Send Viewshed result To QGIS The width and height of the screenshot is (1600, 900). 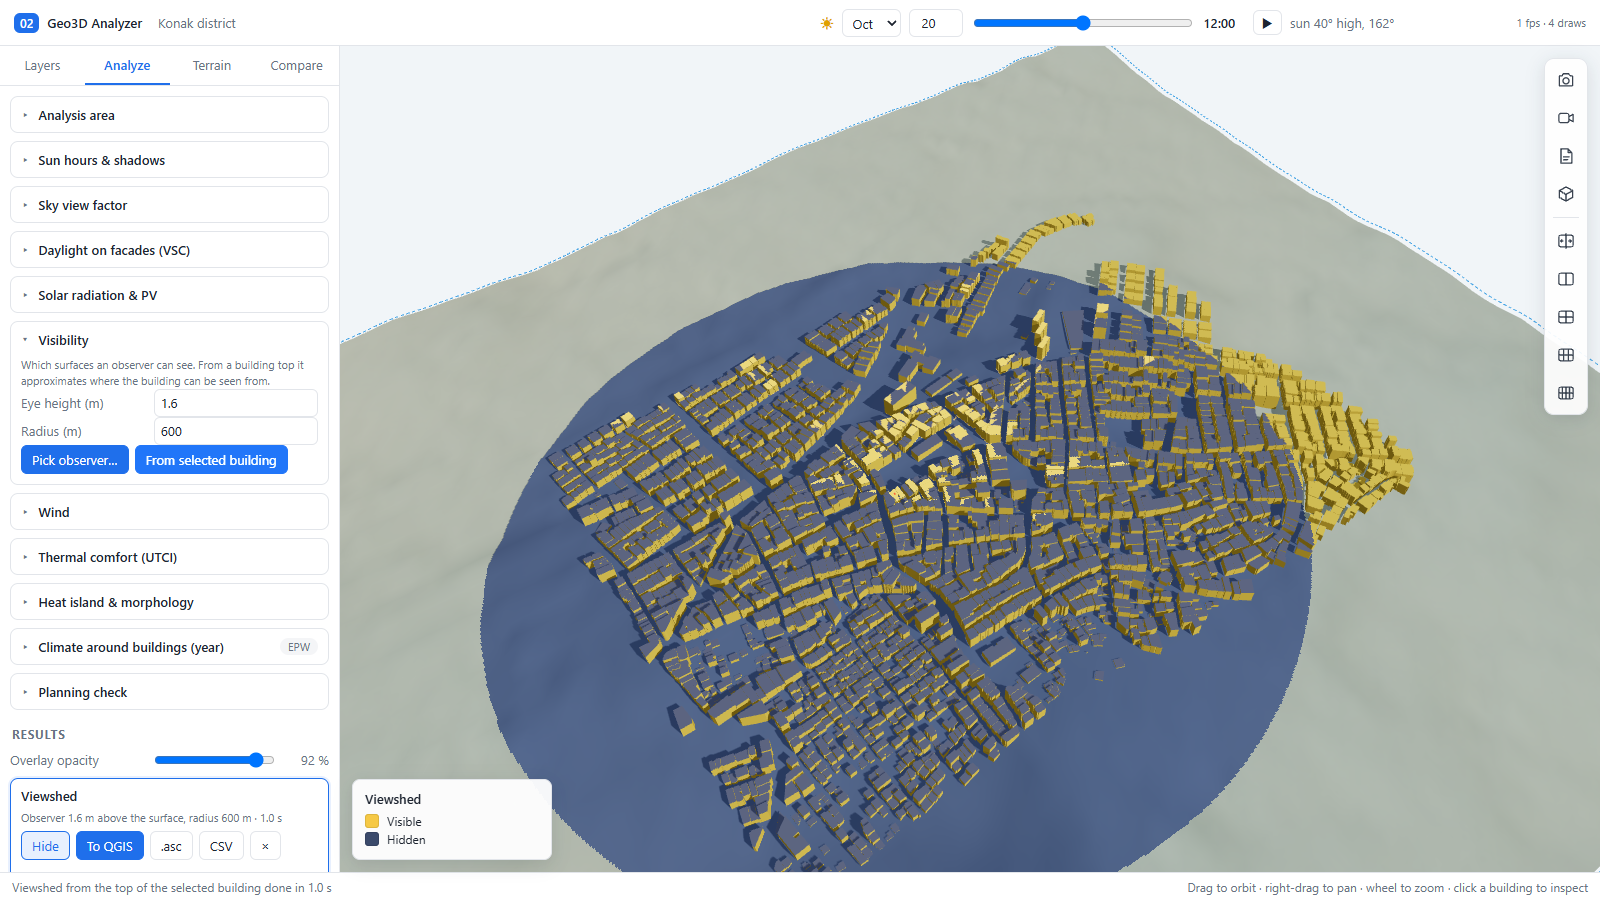[x=110, y=846]
